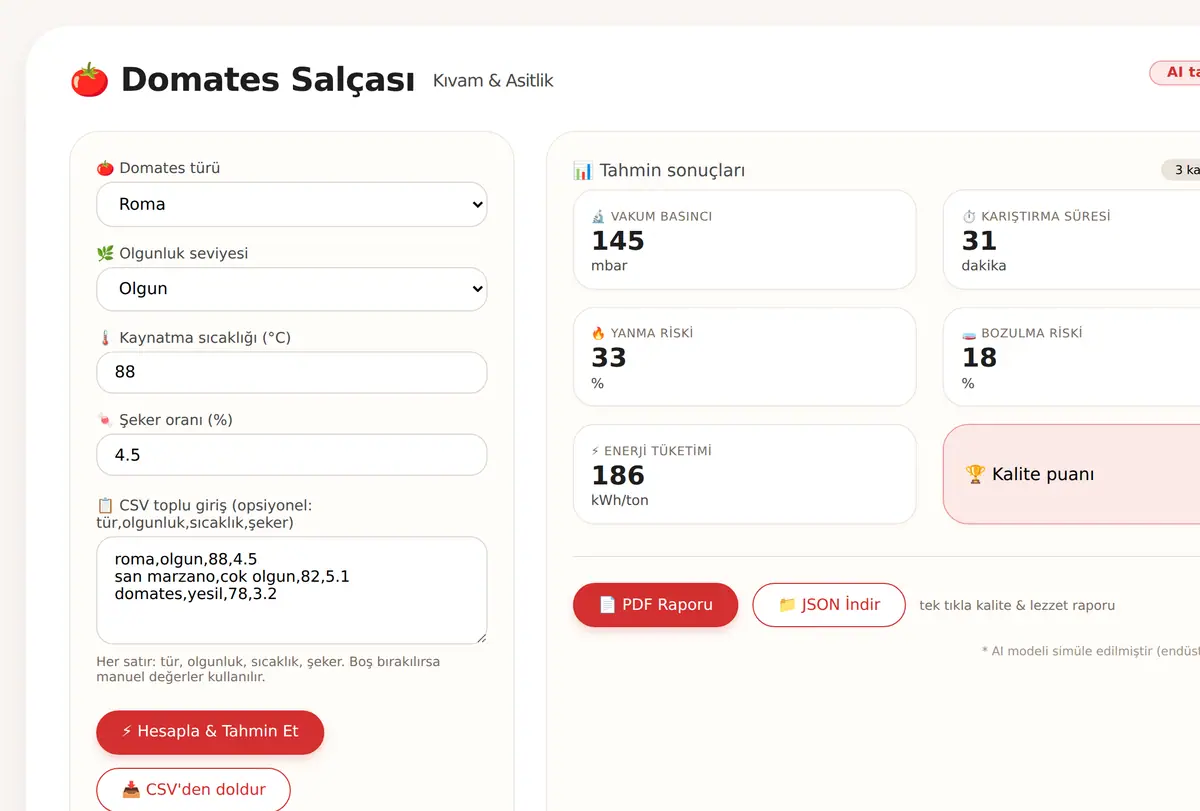Open the Olgunluk seviyesi dropdown showing Olgun
Viewport: 1200px width, 811px height.
click(292, 289)
